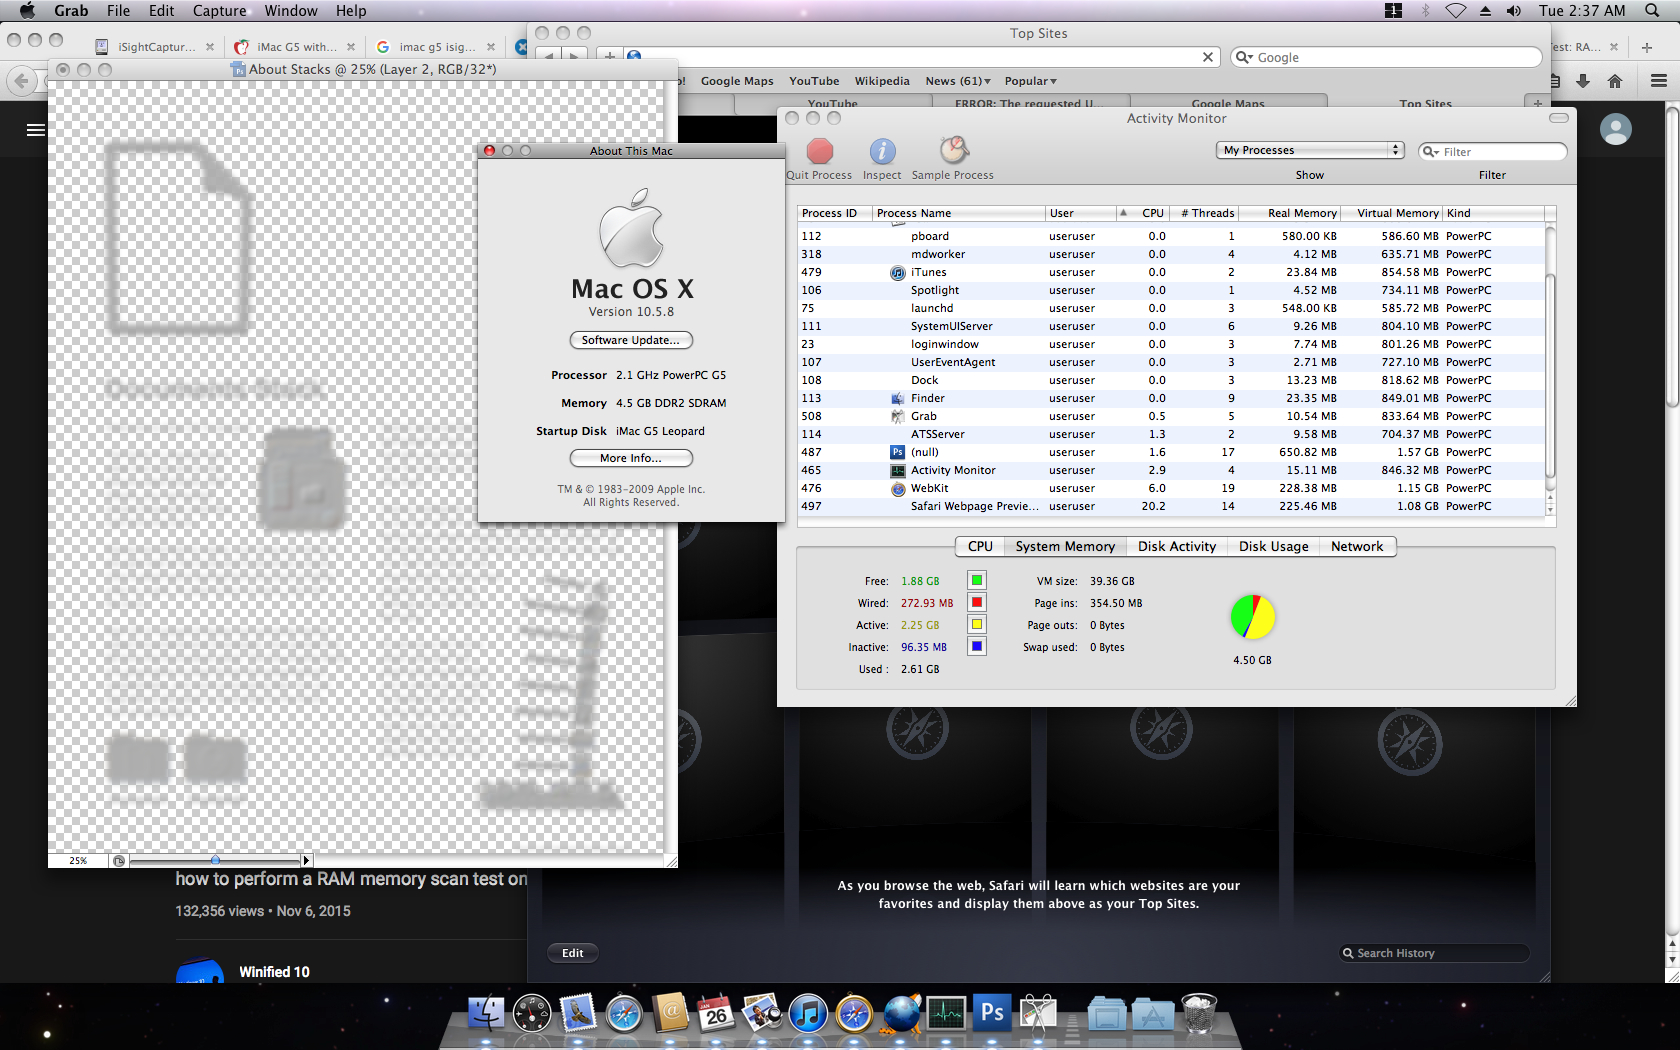Open the Capture menu

[220, 11]
